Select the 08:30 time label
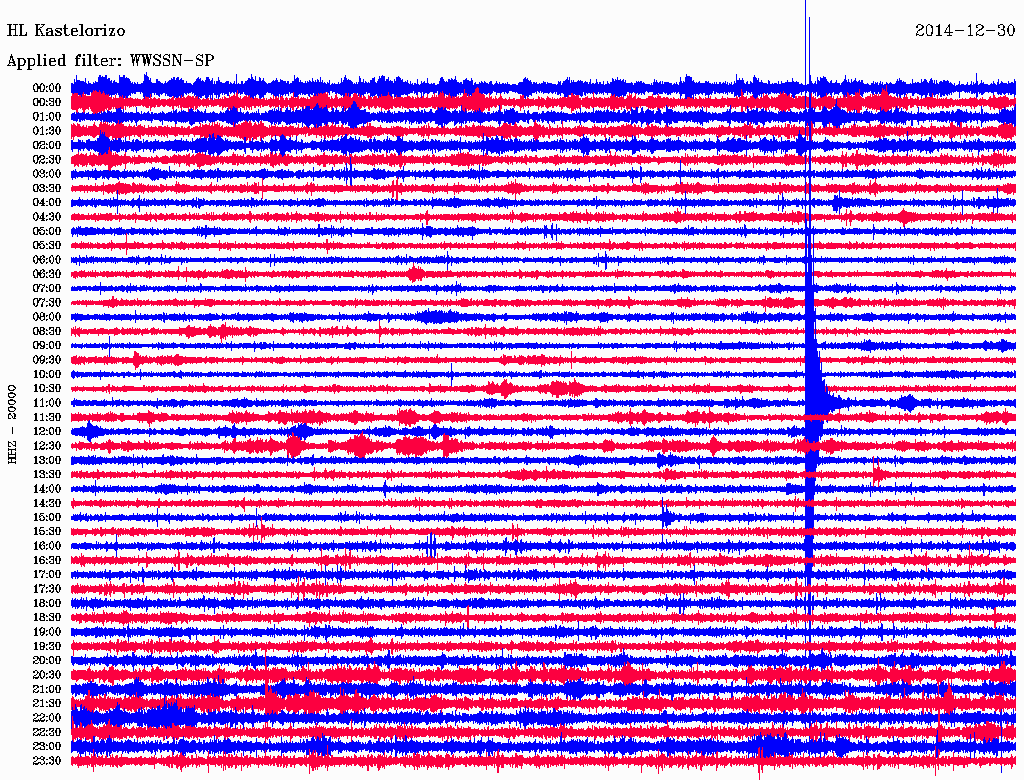The image size is (1024, 780). tap(47, 332)
